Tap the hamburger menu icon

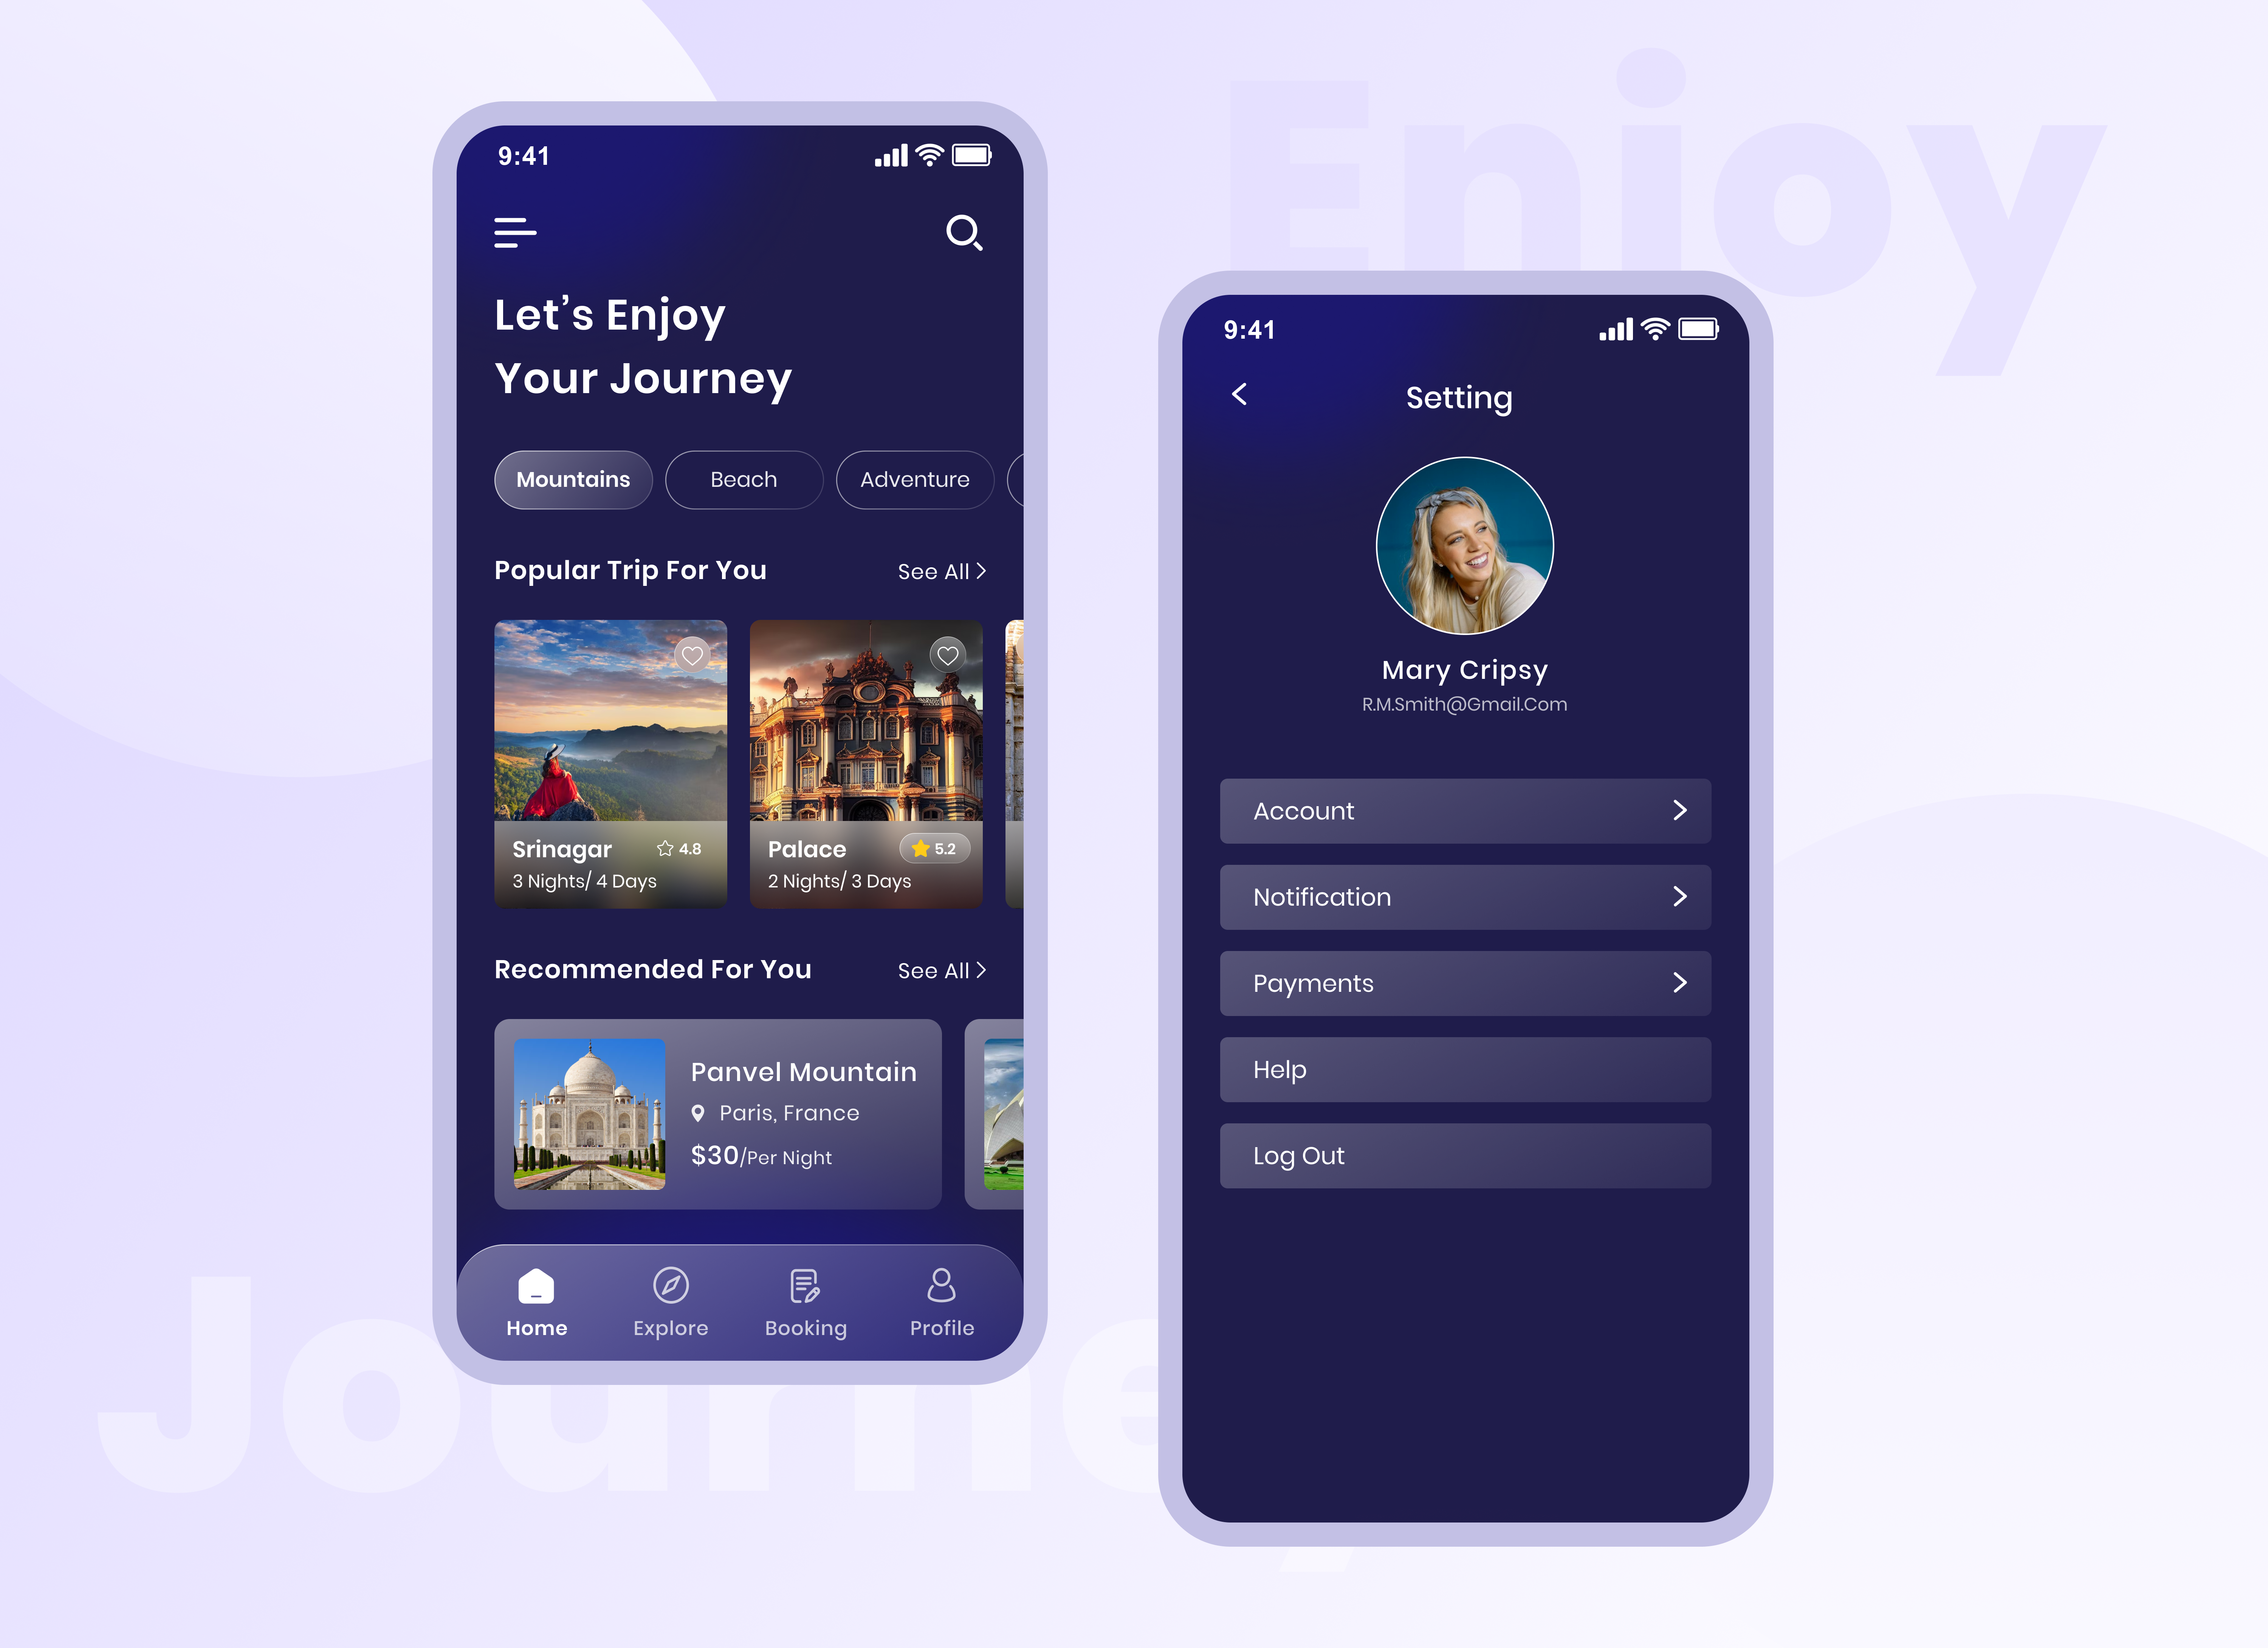[516, 231]
